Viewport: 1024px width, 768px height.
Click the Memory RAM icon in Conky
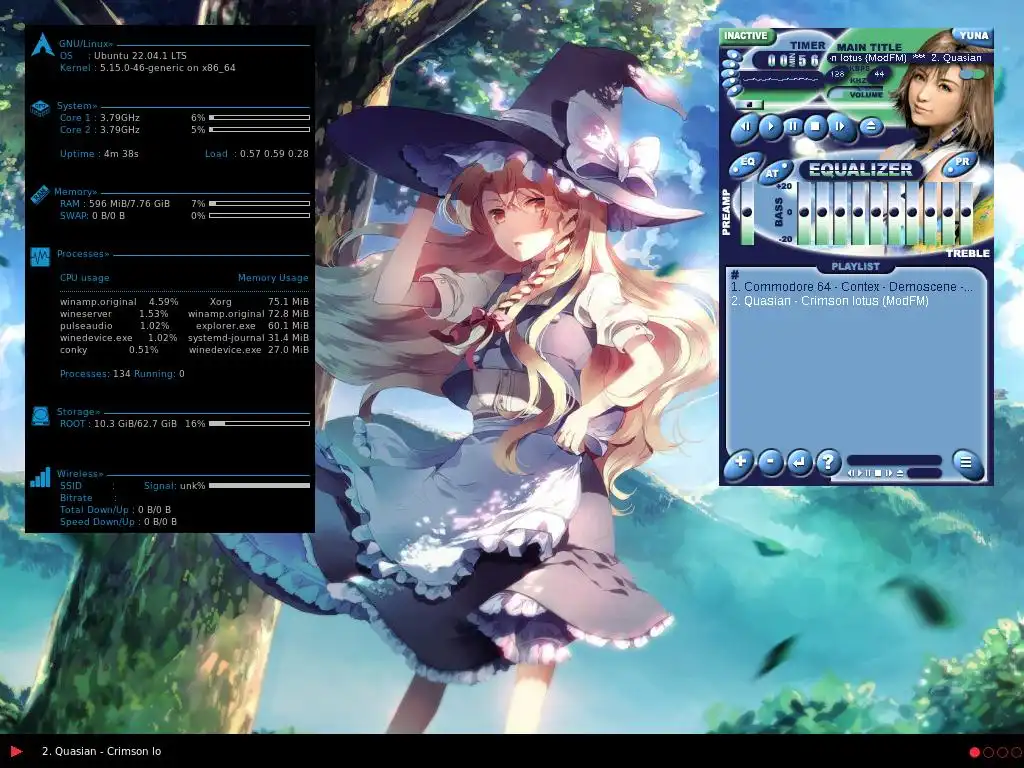tap(40, 195)
